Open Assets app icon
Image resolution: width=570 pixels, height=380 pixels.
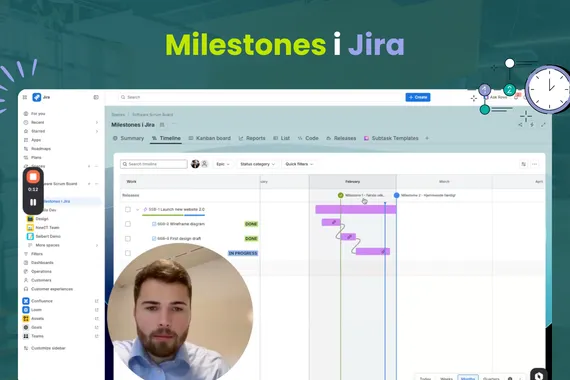pyautogui.click(x=26, y=319)
